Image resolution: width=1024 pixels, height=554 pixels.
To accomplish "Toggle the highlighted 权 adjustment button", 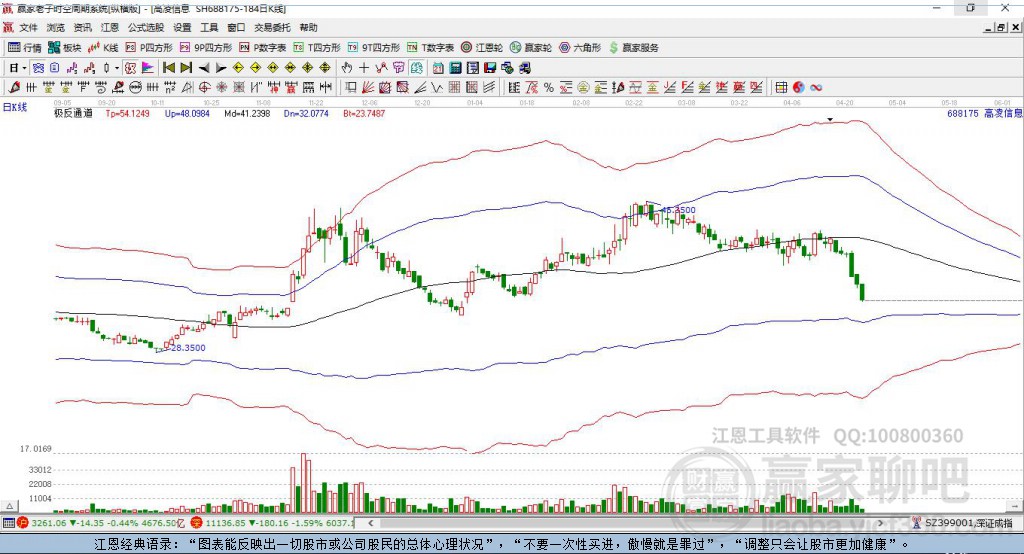I will click(131, 68).
